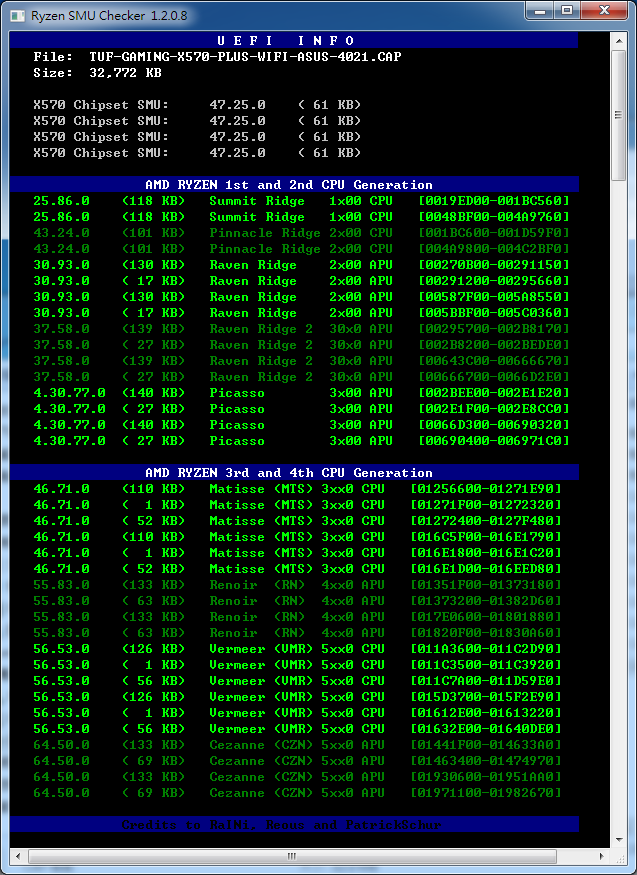Click the Cezanne row with address 01971100-01982670

[x=297, y=793]
